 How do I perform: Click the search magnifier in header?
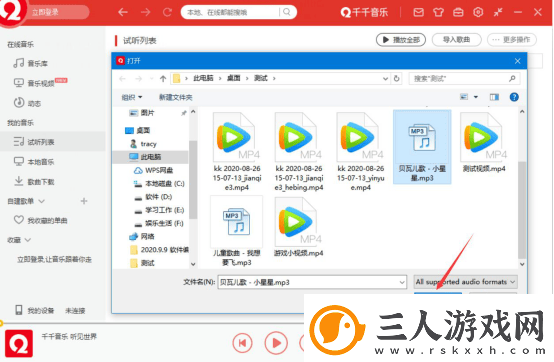click(287, 12)
